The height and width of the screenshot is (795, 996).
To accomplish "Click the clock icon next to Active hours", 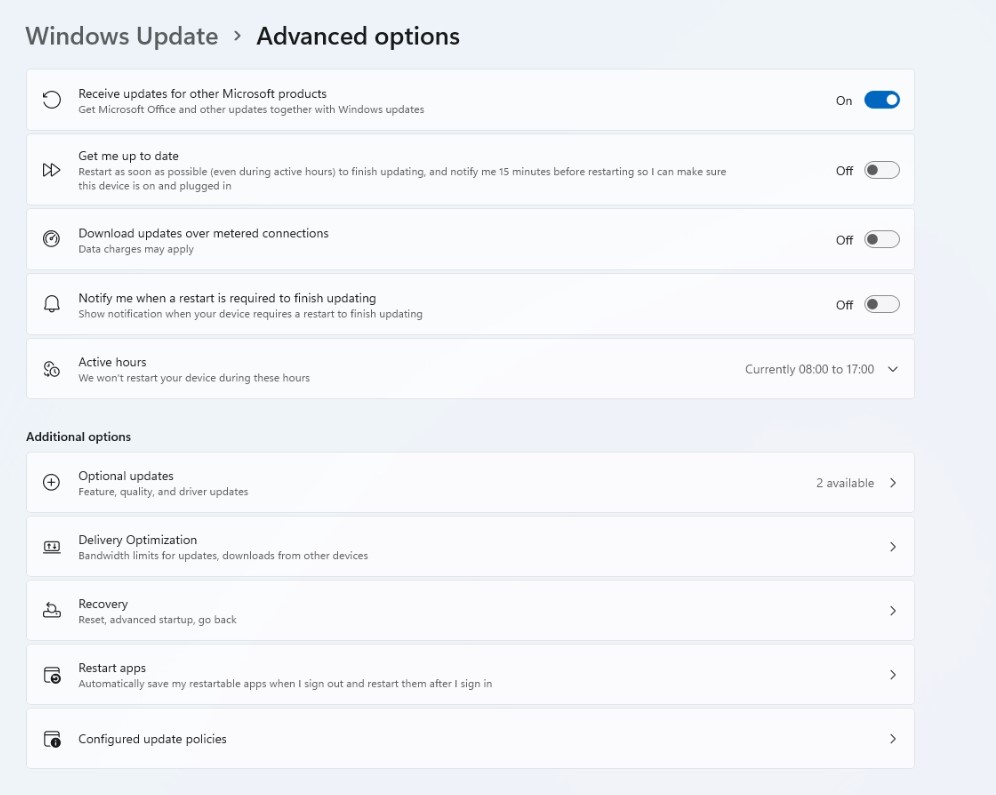I will coord(52,369).
